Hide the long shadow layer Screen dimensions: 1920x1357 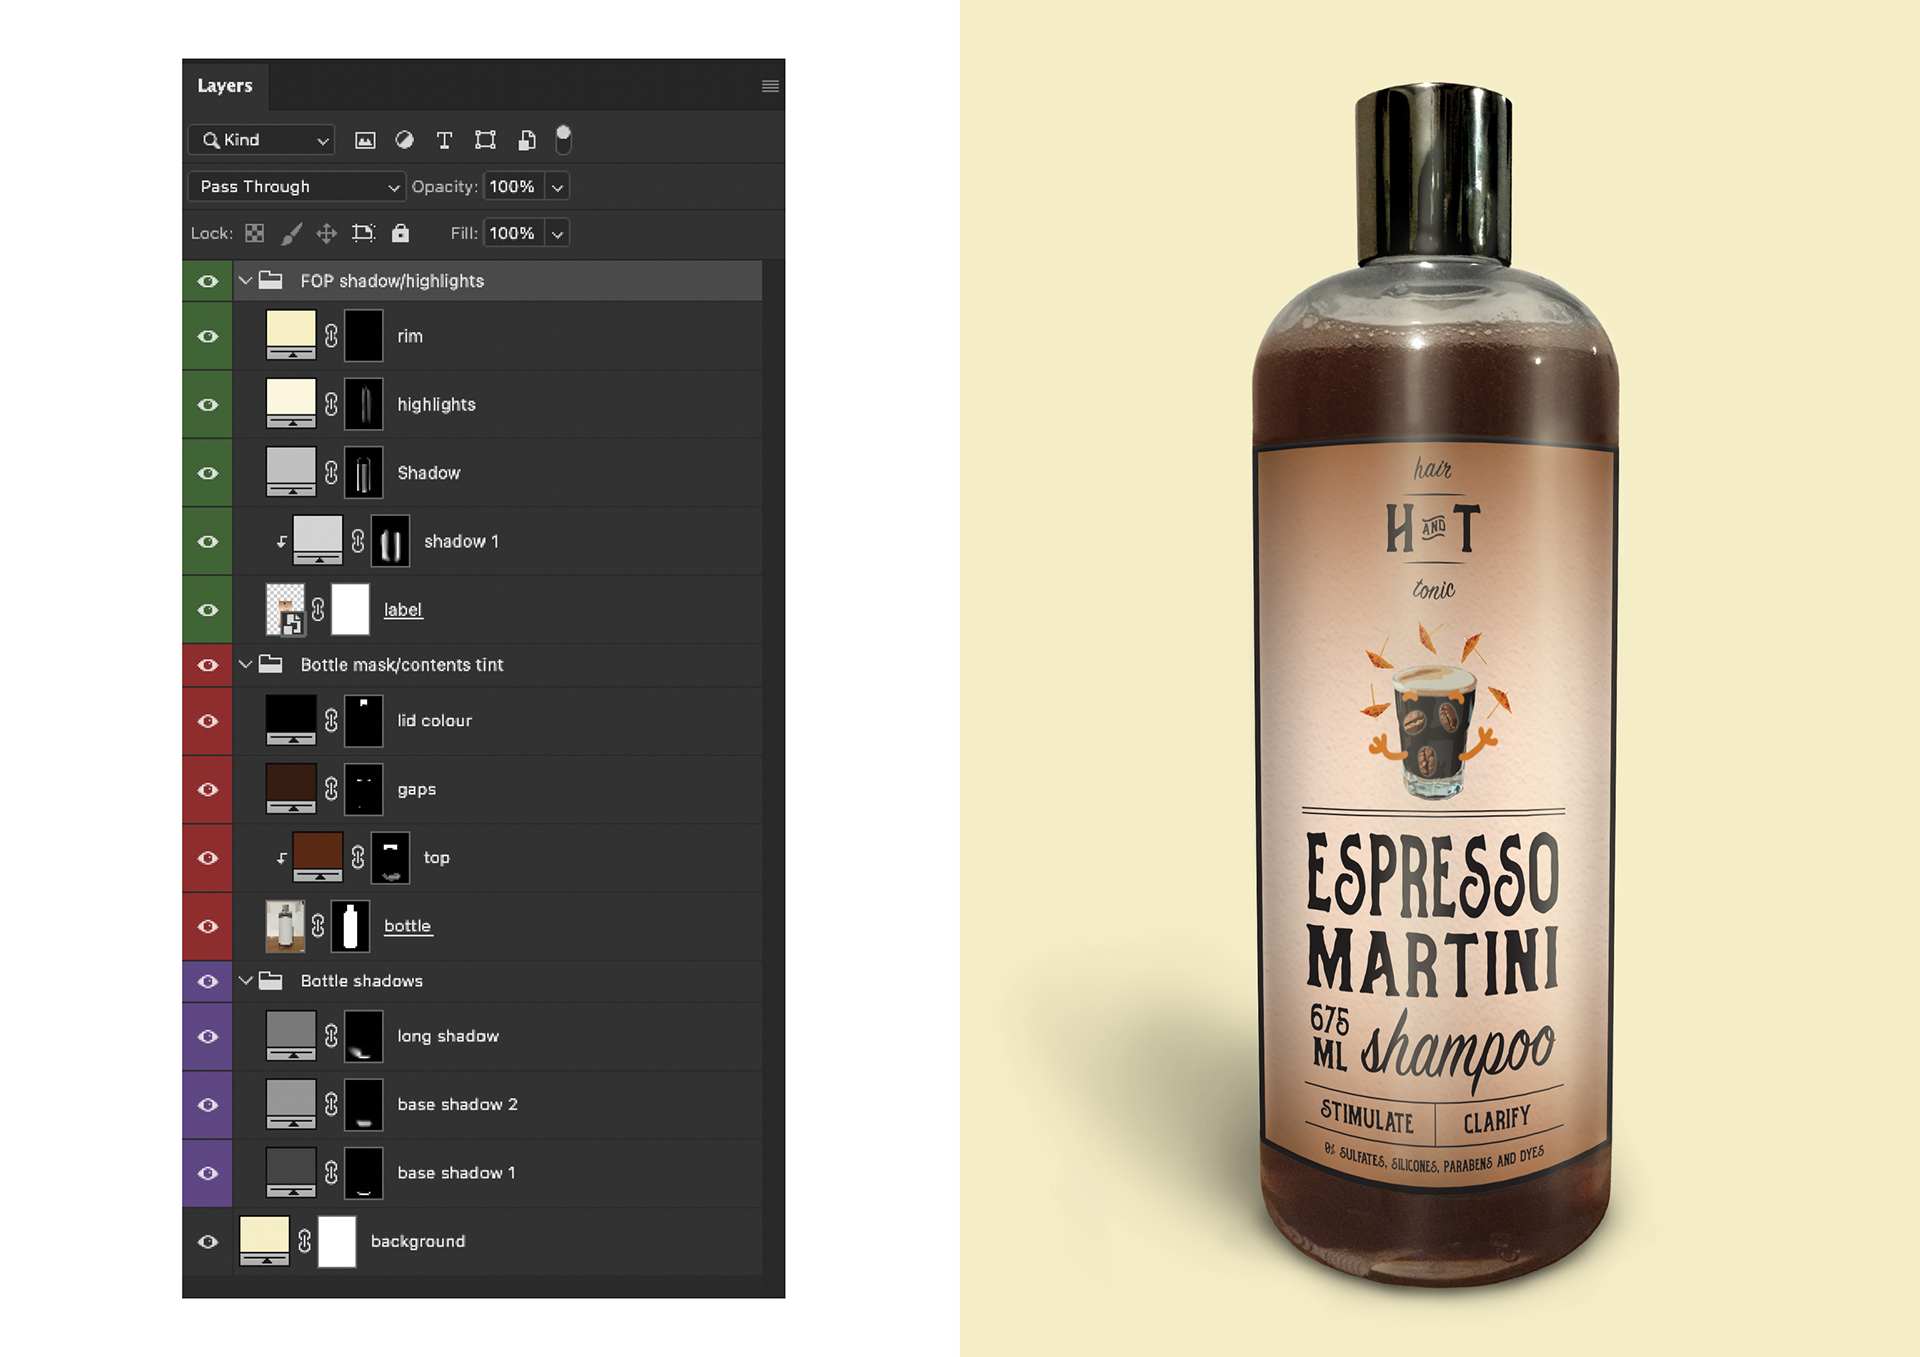tap(208, 1036)
